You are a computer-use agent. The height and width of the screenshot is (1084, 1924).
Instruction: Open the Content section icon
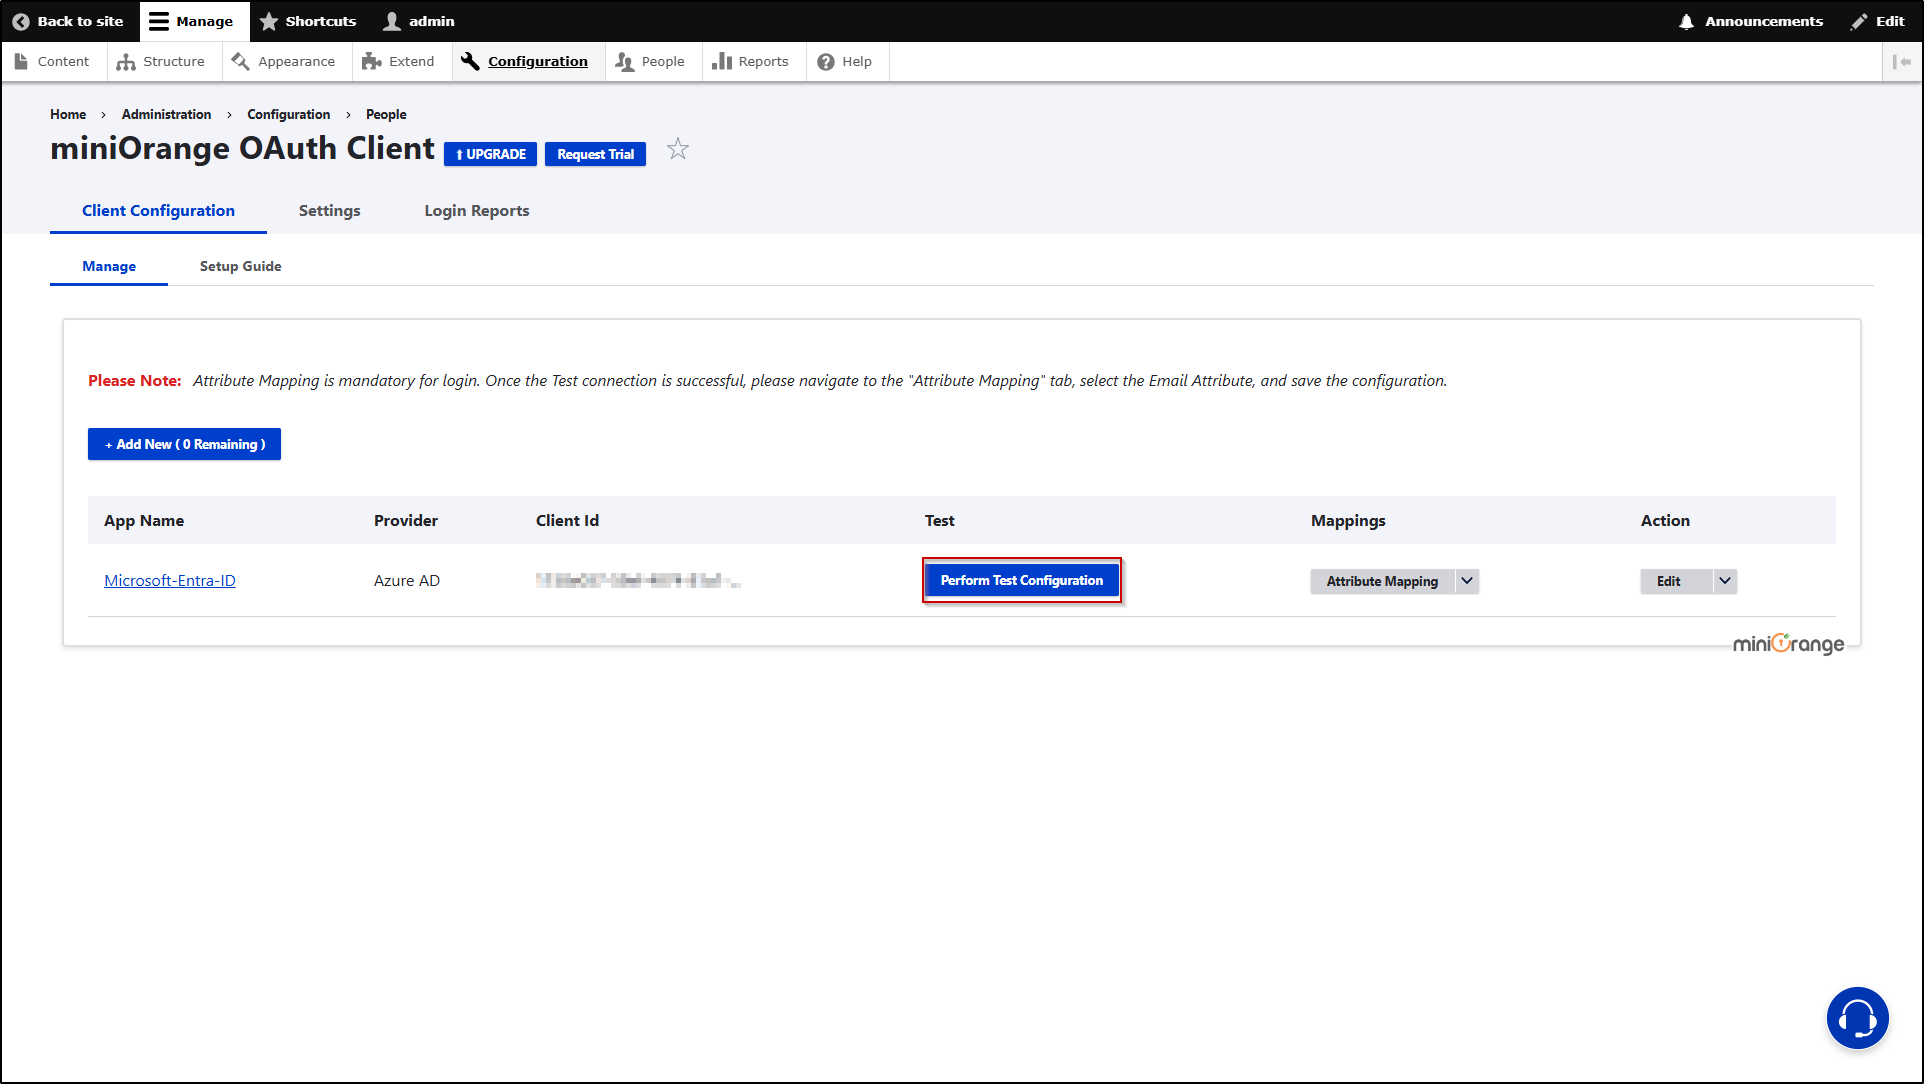(x=21, y=61)
